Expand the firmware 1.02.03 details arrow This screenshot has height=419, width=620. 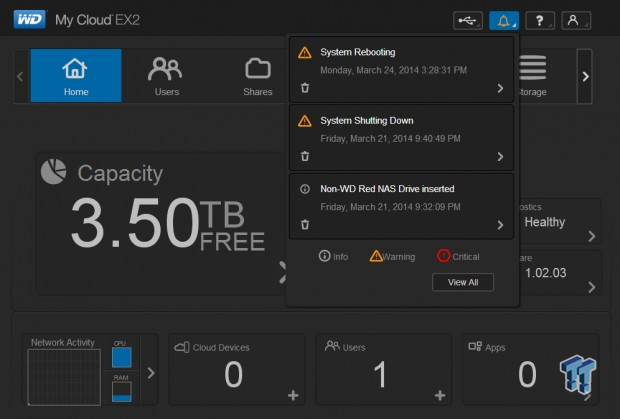[592, 287]
